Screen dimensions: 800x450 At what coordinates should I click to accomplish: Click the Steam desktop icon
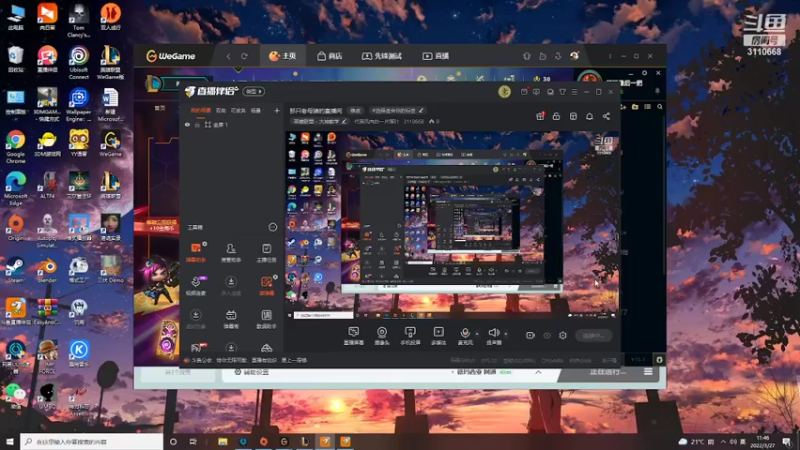click(15, 270)
